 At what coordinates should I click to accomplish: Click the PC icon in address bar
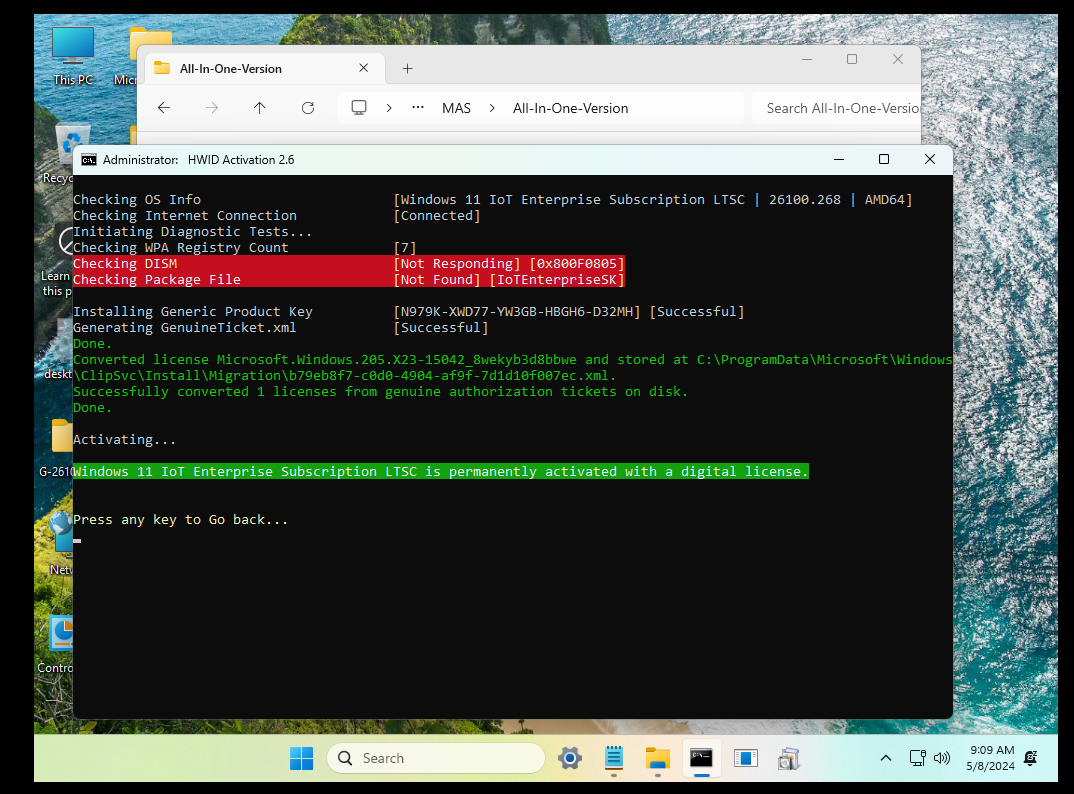click(359, 108)
